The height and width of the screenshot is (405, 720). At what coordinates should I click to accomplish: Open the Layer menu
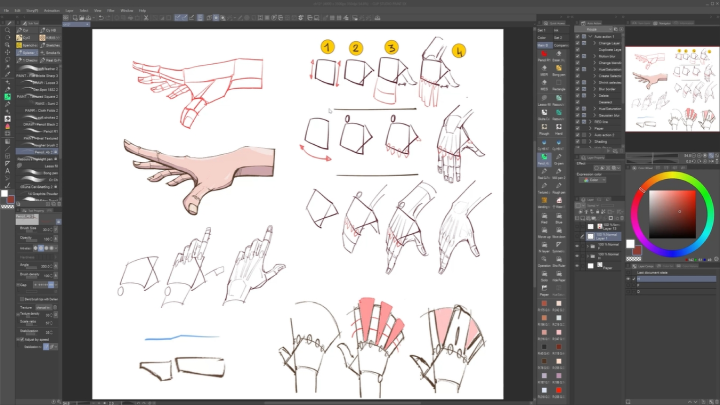pyautogui.click(x=69, y=11)
